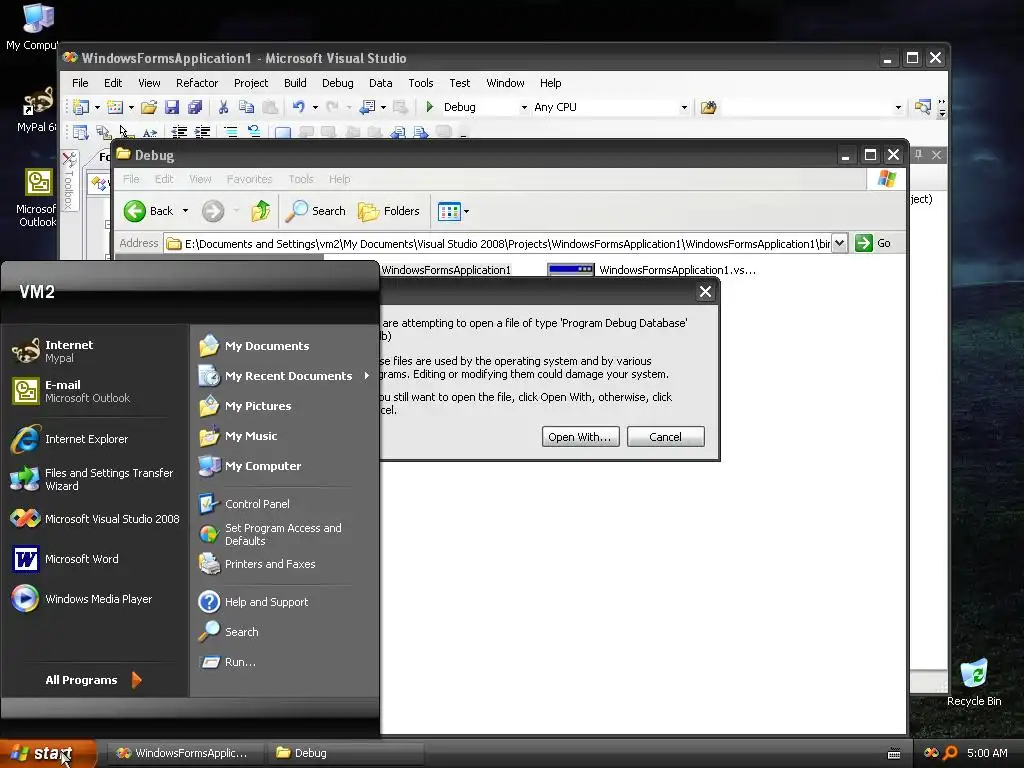Screen dimensions: 1024x768
Task: Open the Back button history dropdown arrow
Action: coord(185,211)
